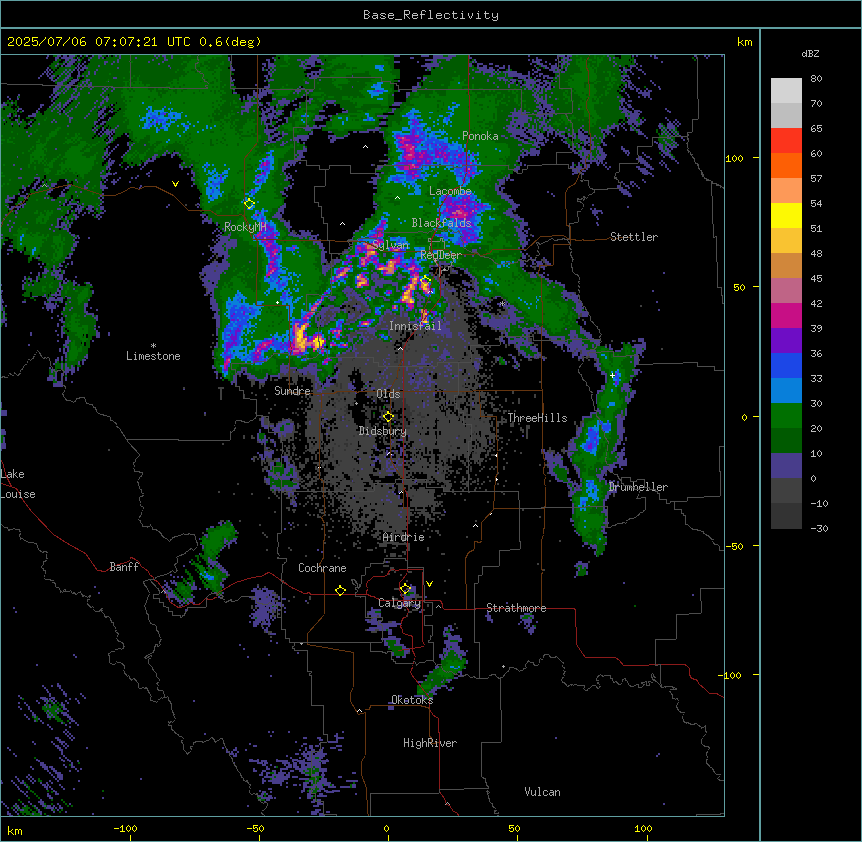Click the Innisfail label
The width and height of the screenshot is (862, 842).
point(415,326)
